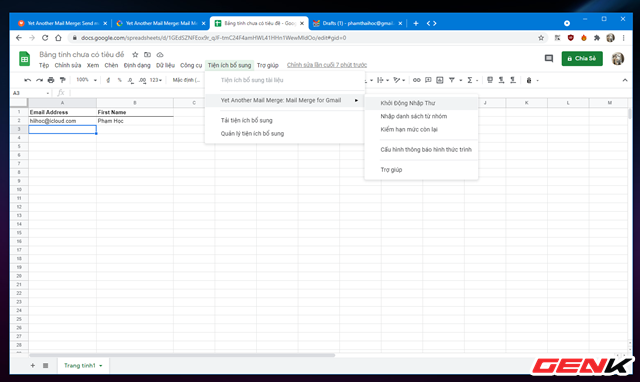Open the comment history icon

click(549, 58)
